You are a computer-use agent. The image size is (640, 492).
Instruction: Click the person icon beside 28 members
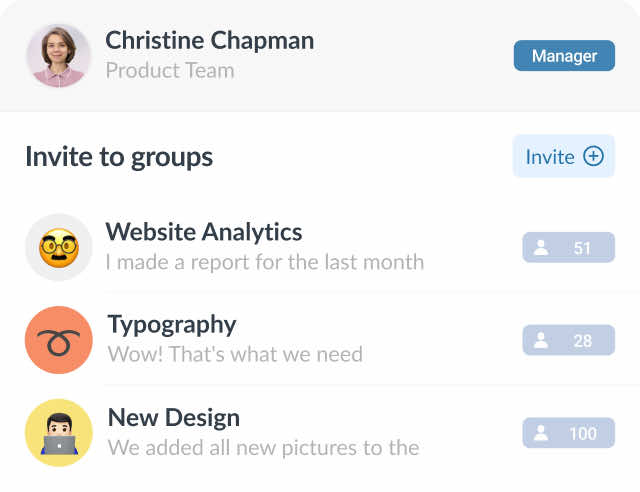541,341
